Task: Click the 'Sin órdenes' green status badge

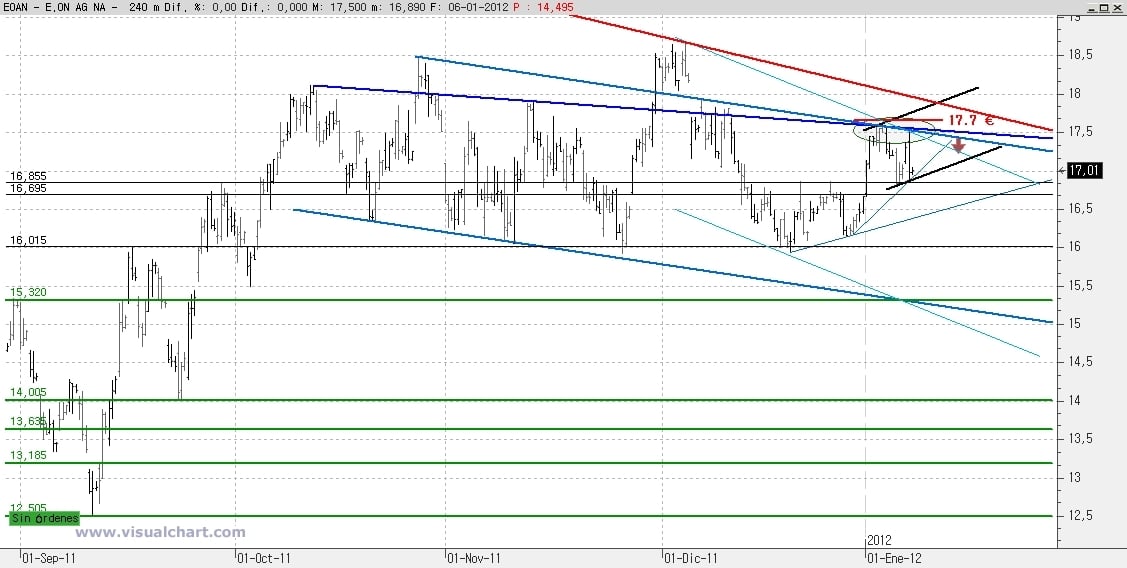Action: [45, 518]
